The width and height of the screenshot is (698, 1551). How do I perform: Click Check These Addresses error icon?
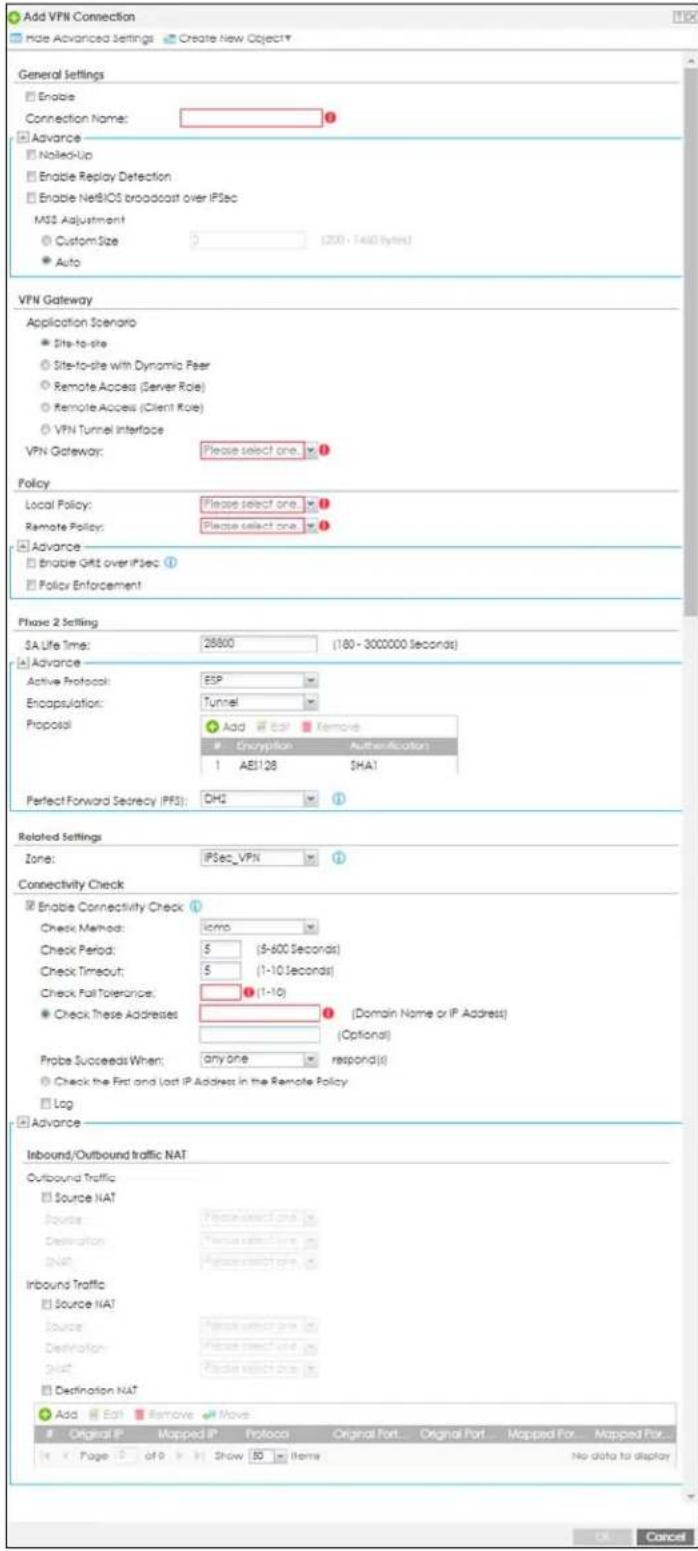[327, 1013]
